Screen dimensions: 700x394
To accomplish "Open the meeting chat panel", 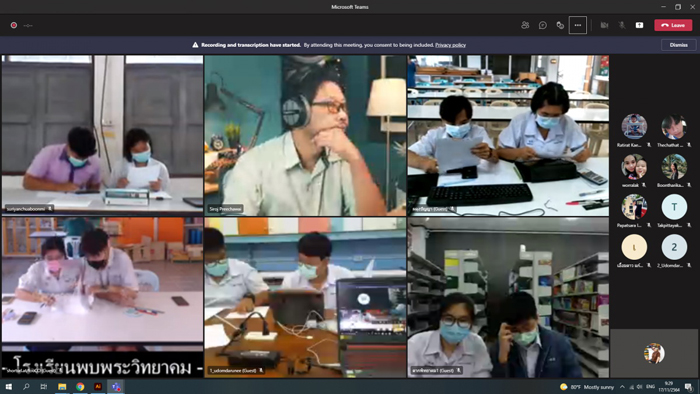I will 542,25.
